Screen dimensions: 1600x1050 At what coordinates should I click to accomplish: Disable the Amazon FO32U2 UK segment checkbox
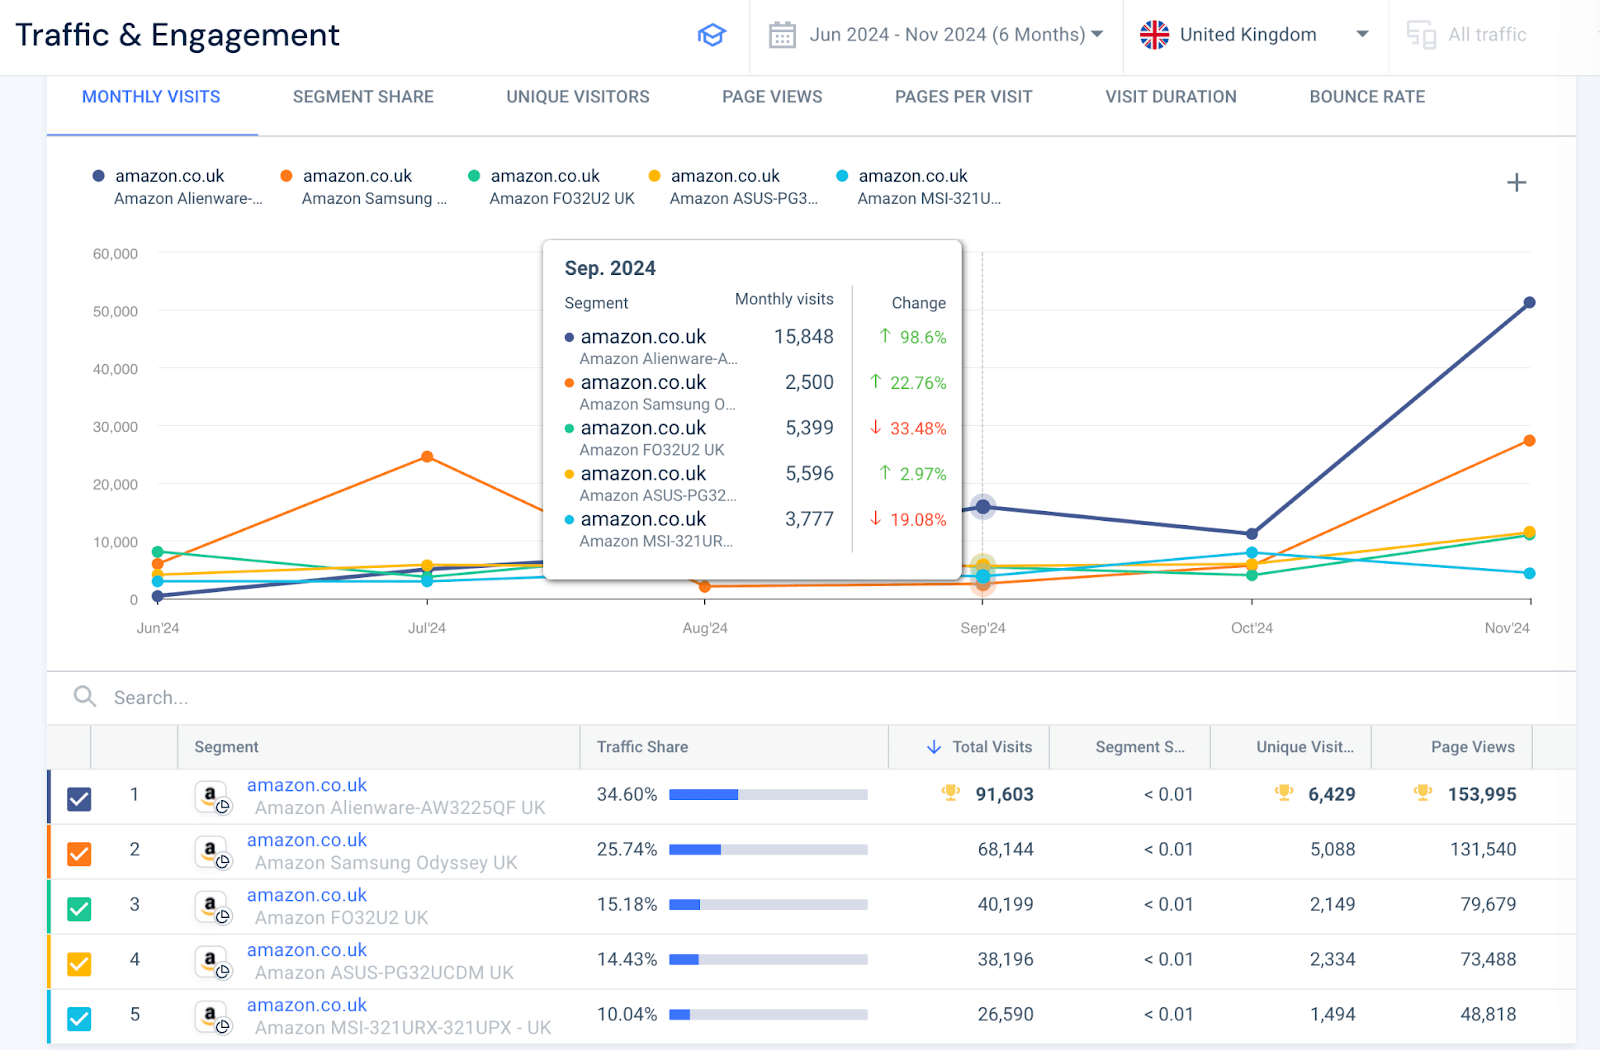click(78, 907)
